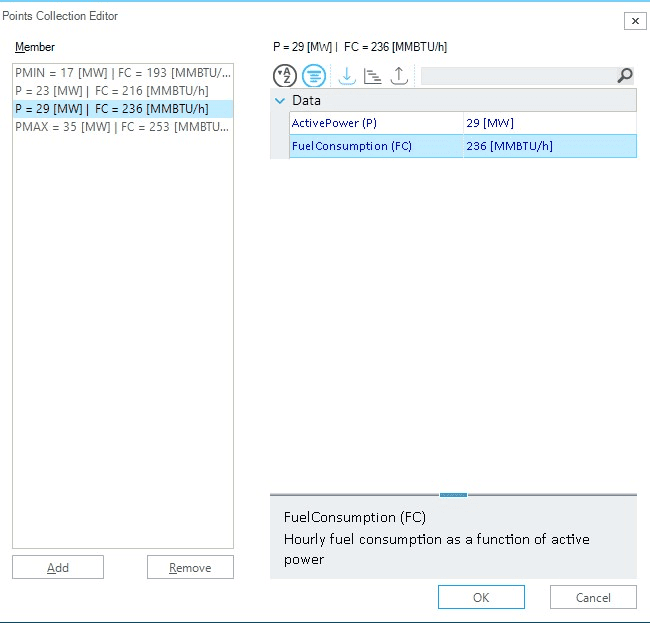Click the import download arrow icon

347,76
